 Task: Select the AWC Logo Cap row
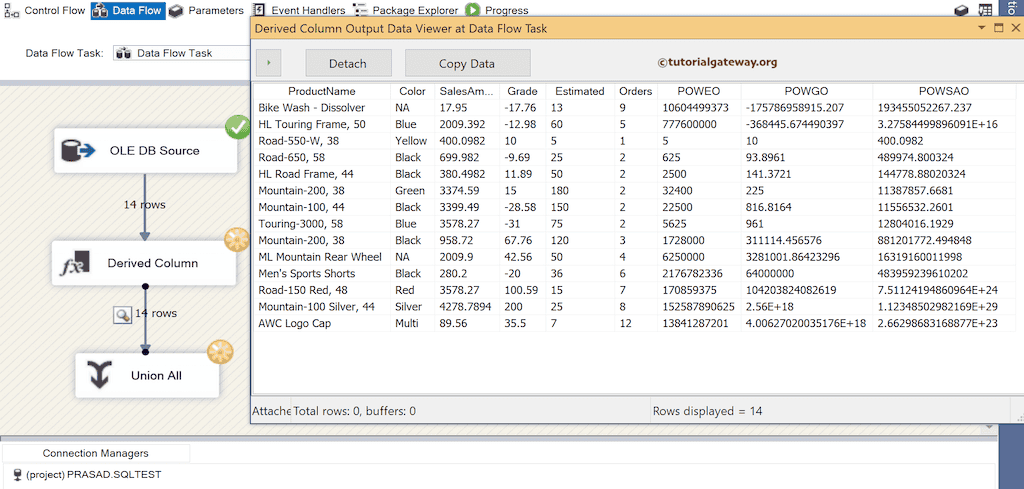[634, 323]
